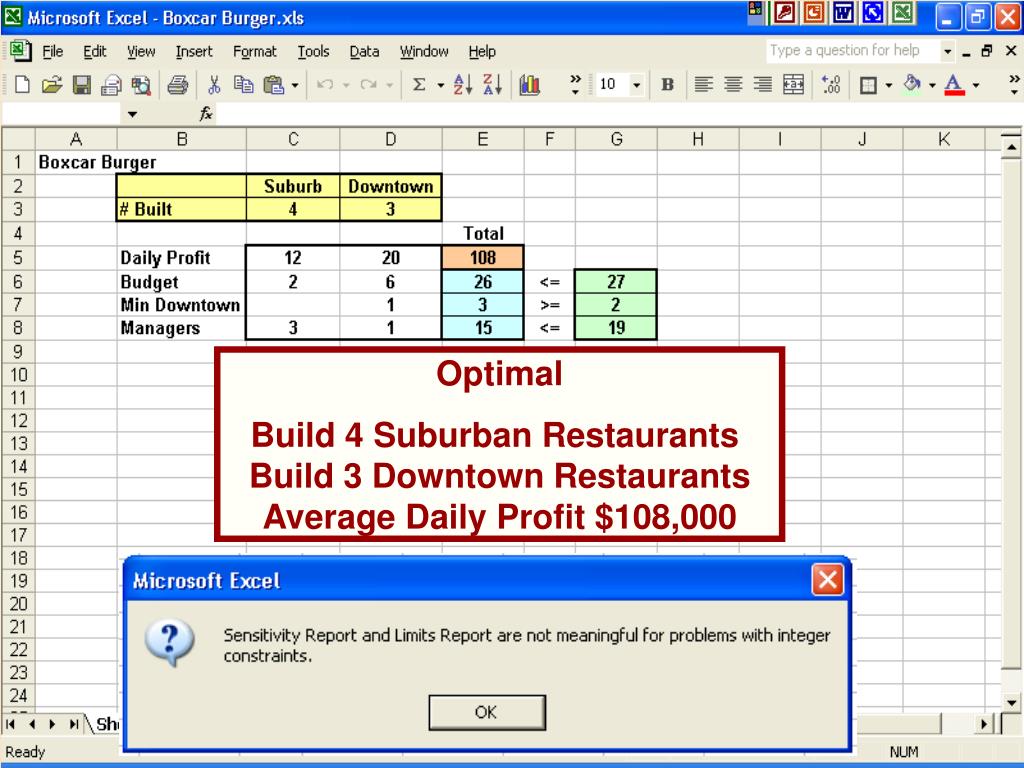
Task: Open the Borders style dropdown arrow
Action: tap(889, 85)
